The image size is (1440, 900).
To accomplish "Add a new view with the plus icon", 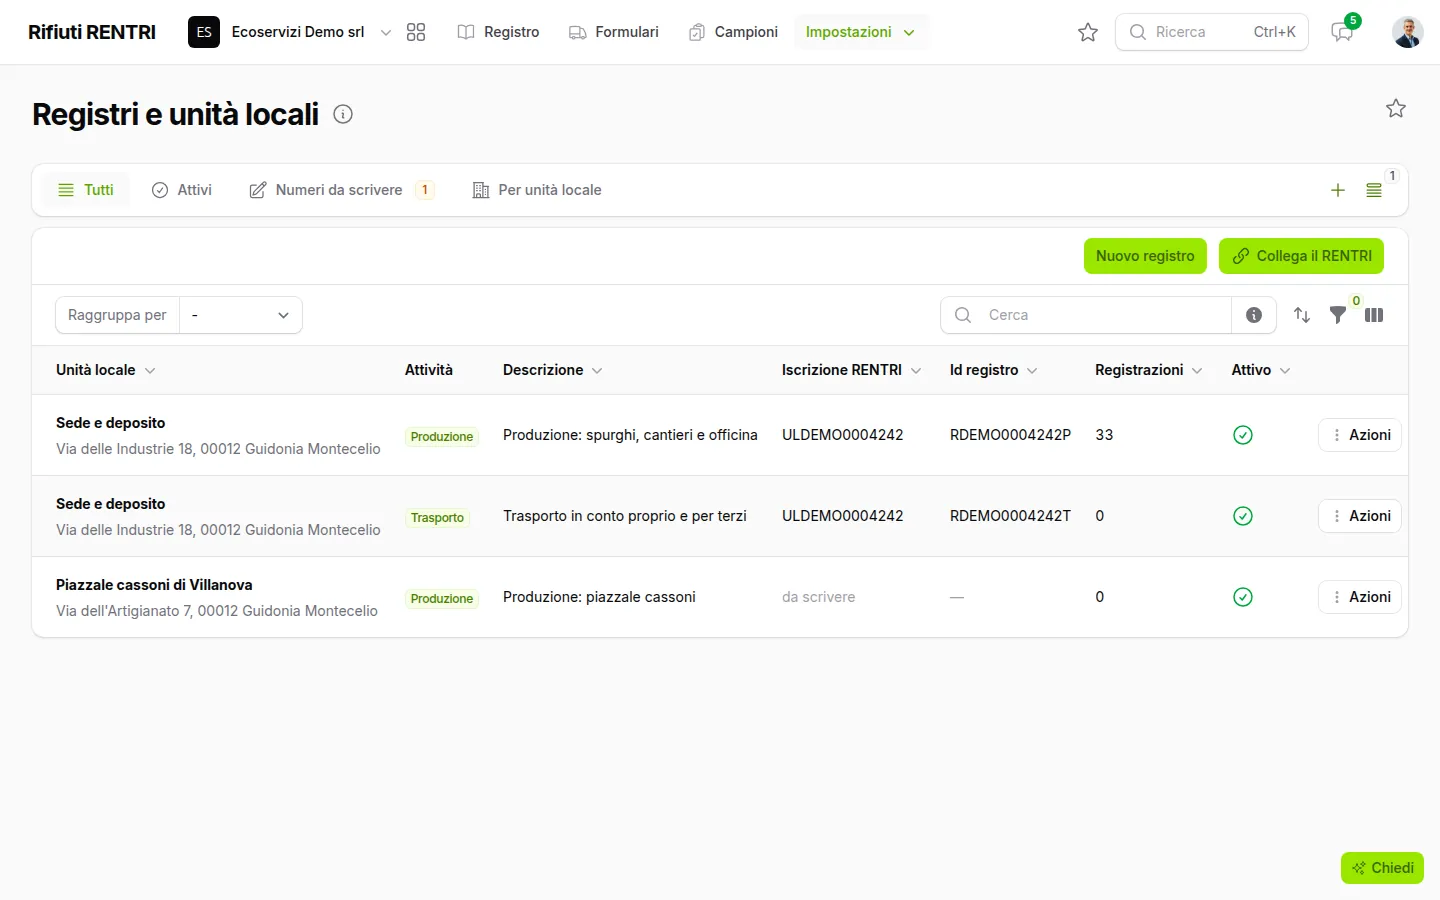I will [x=1338, y=190].
